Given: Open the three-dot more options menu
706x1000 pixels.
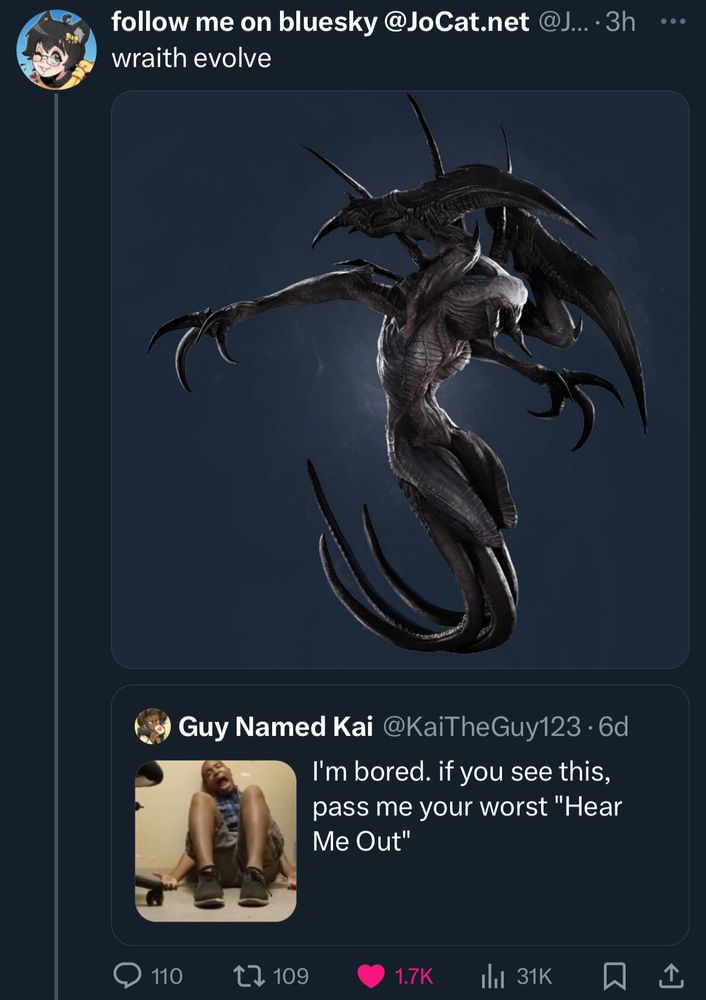Looking at the screenshot, I should click(673, 21).
